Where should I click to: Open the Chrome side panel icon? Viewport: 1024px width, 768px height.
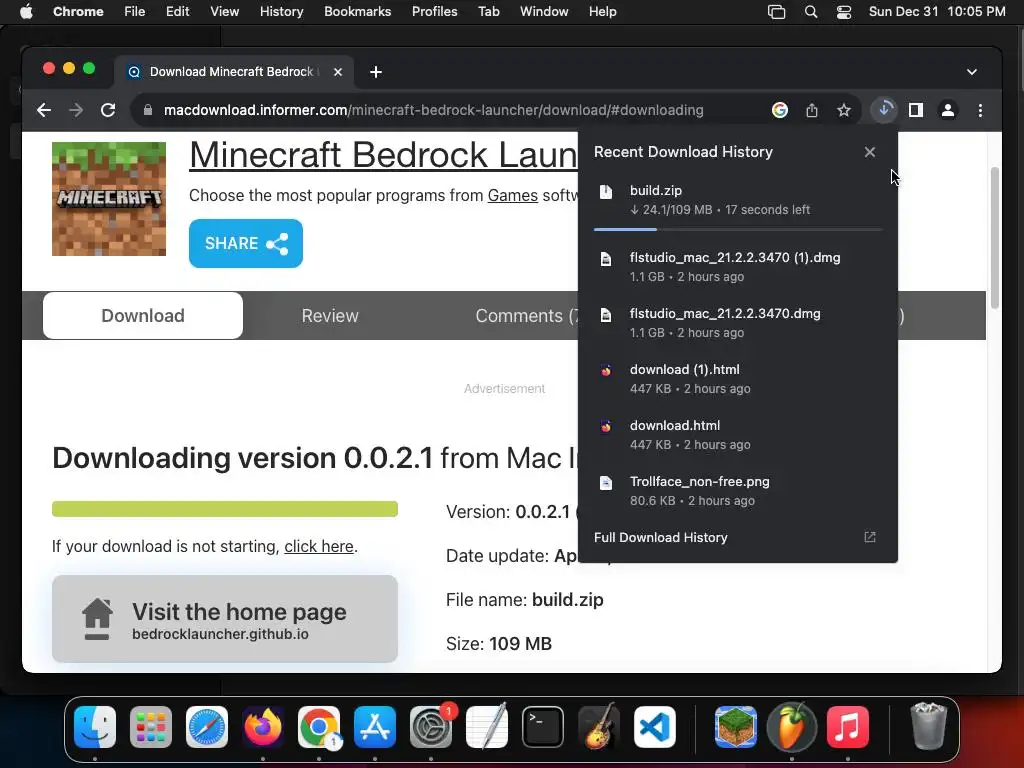(916, 110)
